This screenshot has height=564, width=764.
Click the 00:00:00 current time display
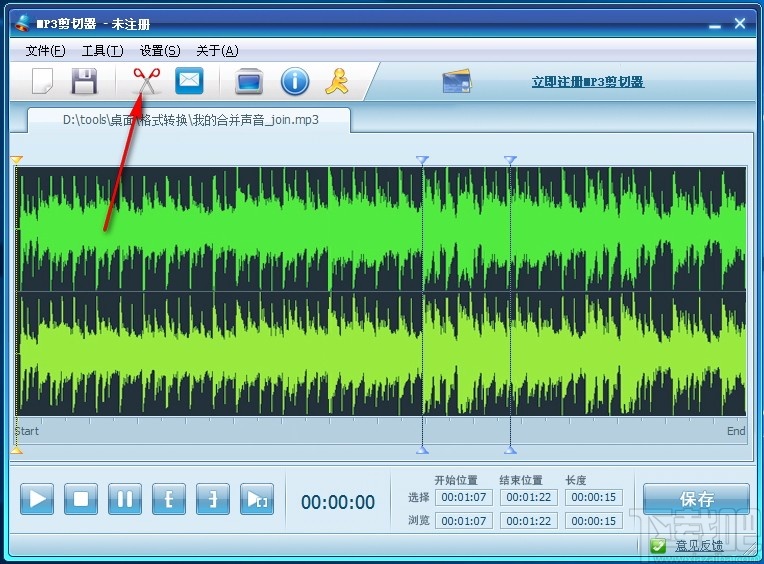coord(338,502)
